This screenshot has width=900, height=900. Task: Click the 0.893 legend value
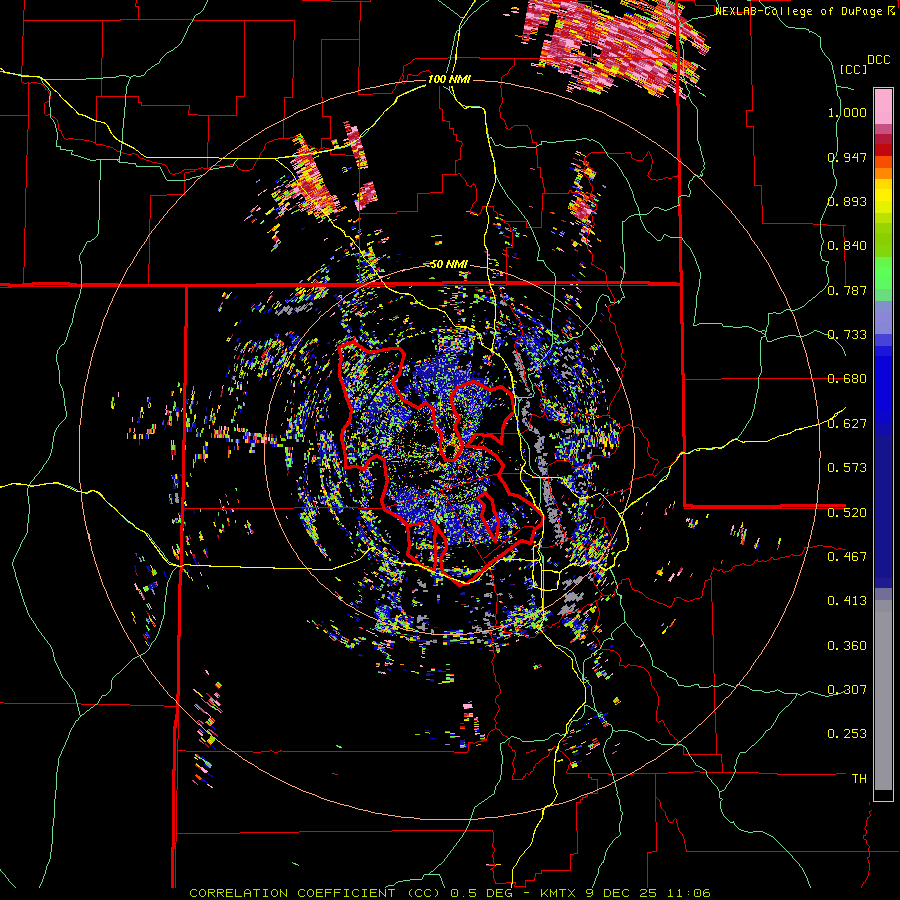(x=847, y=201)
